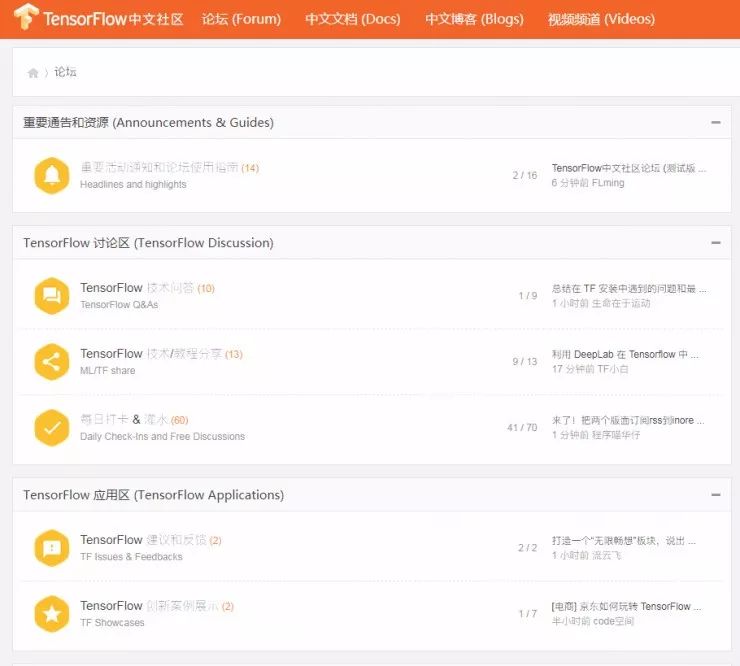Collapse the TensorFlow Discussion section
The width and height of the screenshot is (740, 666).
click(x=715, y=243)
